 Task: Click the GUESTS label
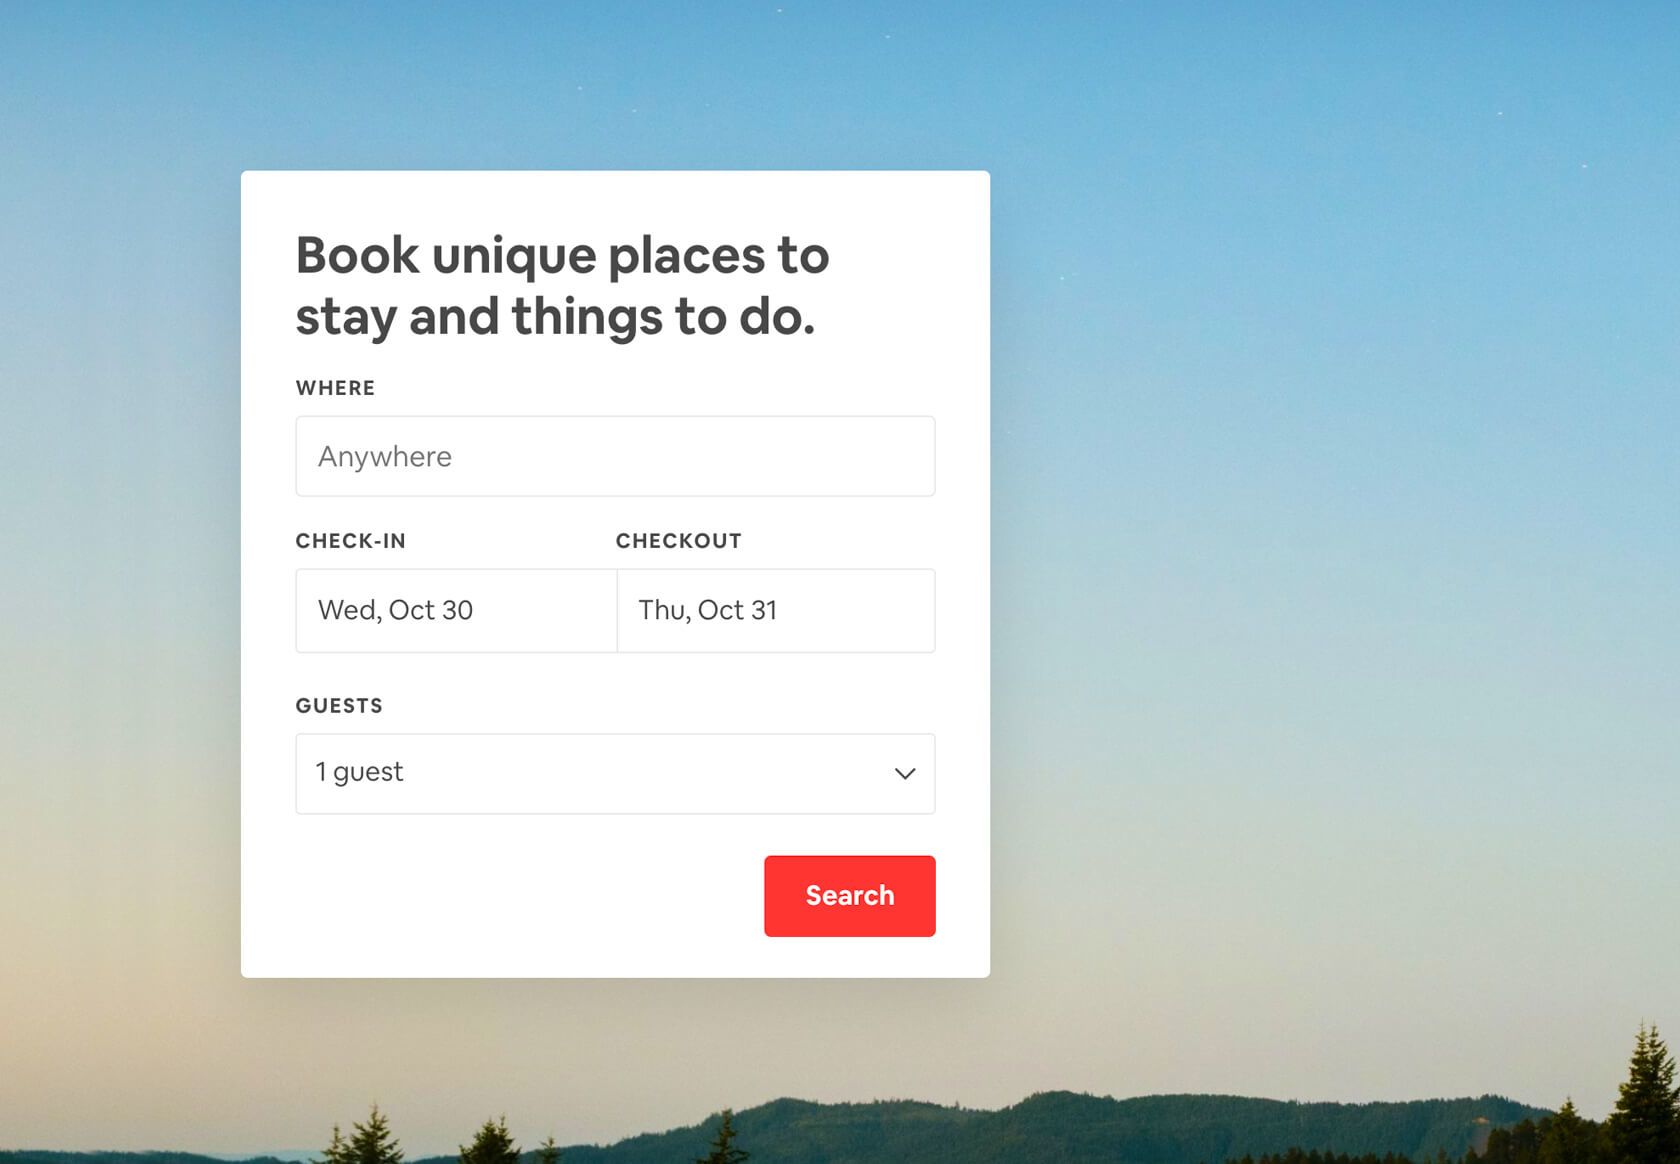coord(339,706)
